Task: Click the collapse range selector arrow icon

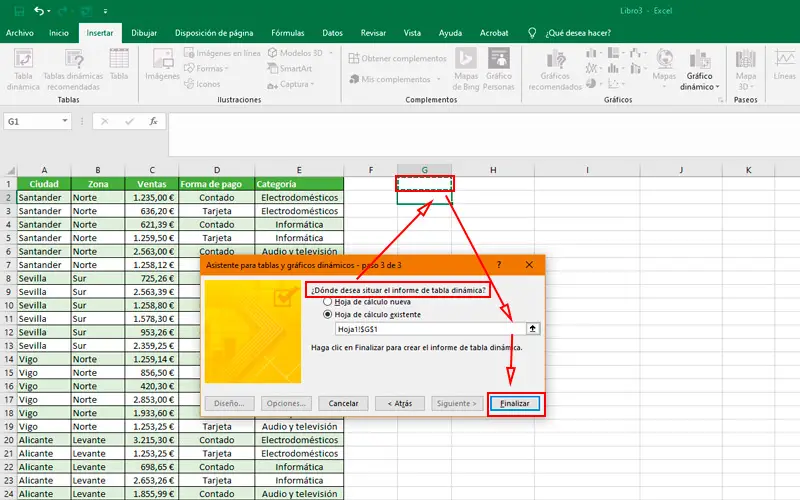Action: click(533, 328)
